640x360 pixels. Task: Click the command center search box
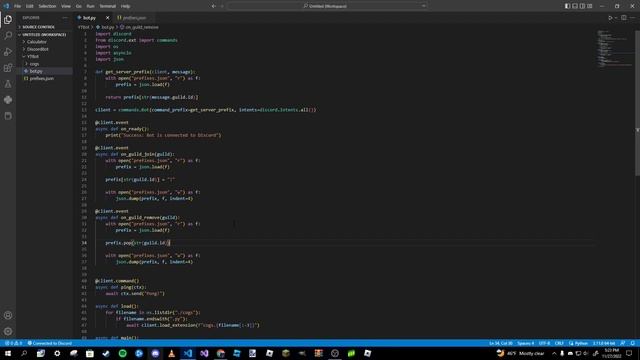327,6
